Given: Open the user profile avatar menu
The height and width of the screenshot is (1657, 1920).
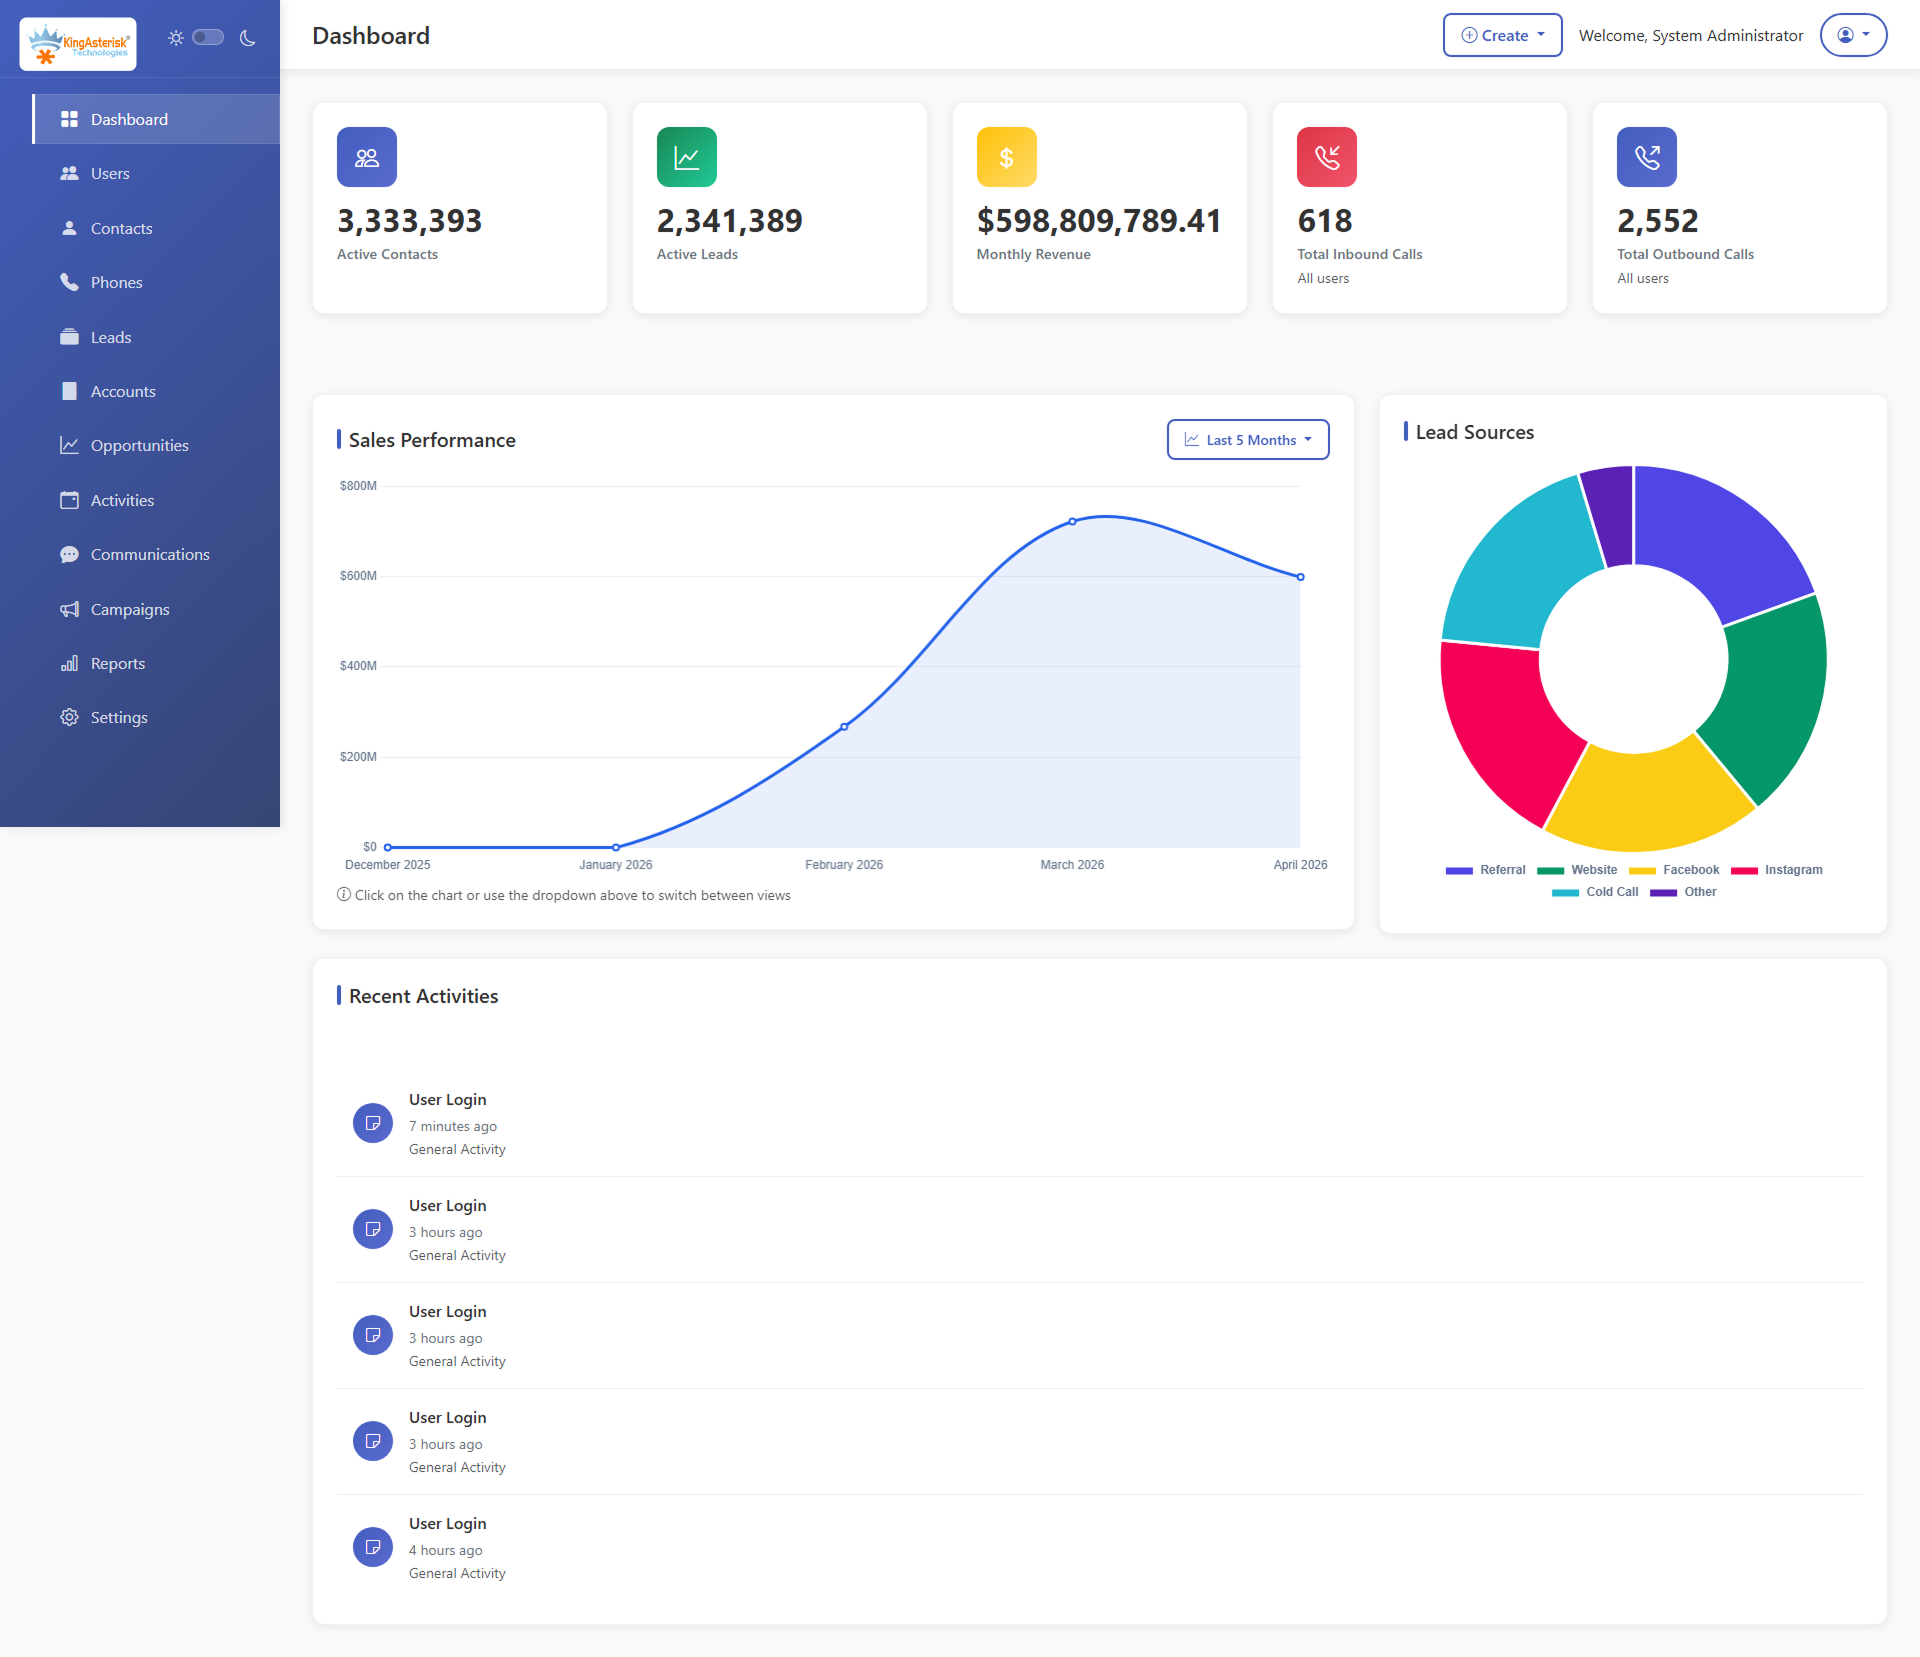Looking at the screenshot, I should pyautogui.click(x=1847, y=34).
